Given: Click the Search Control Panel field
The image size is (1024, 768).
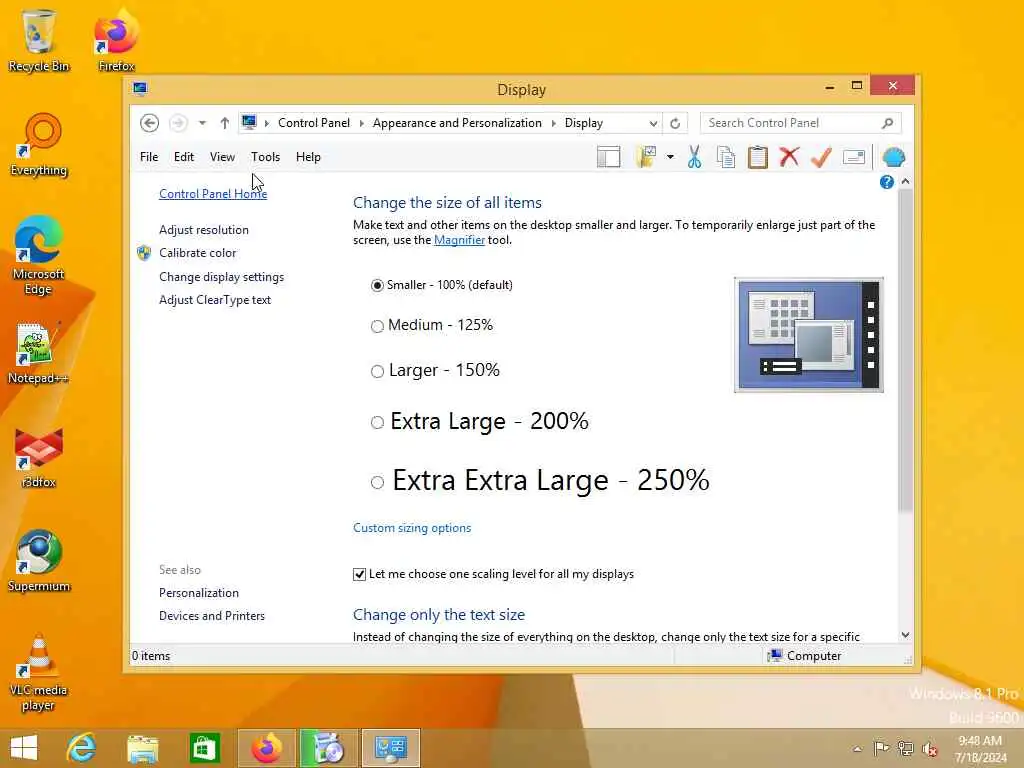Looking at the screenshot, I should click(x=801, y=123).
